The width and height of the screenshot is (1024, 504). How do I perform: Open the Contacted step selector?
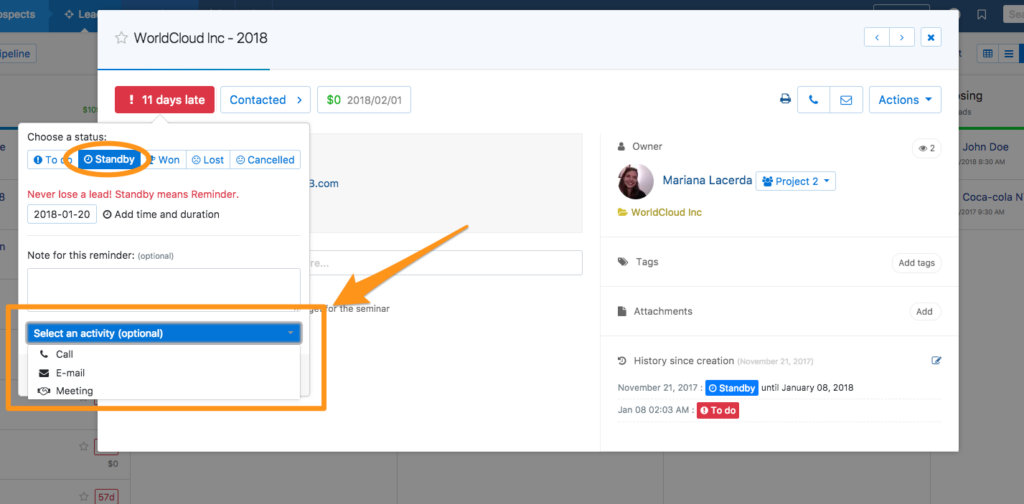265,100
